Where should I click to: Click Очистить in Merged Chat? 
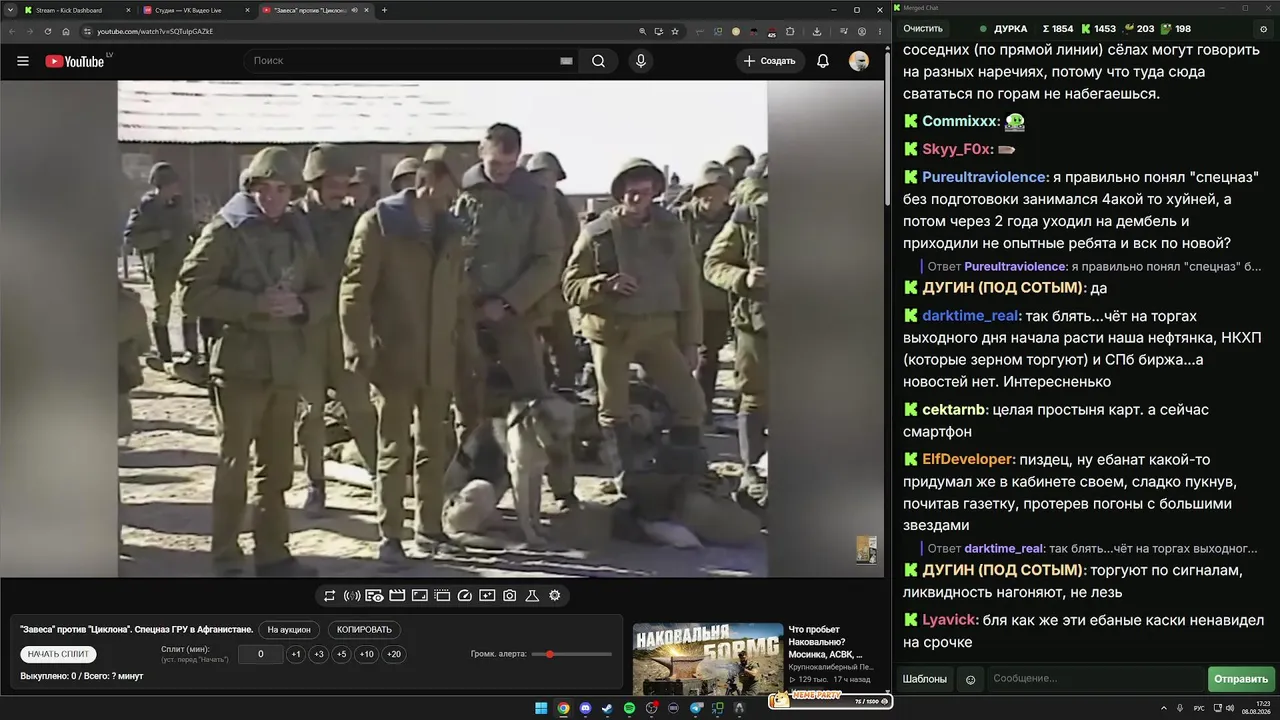923,29
